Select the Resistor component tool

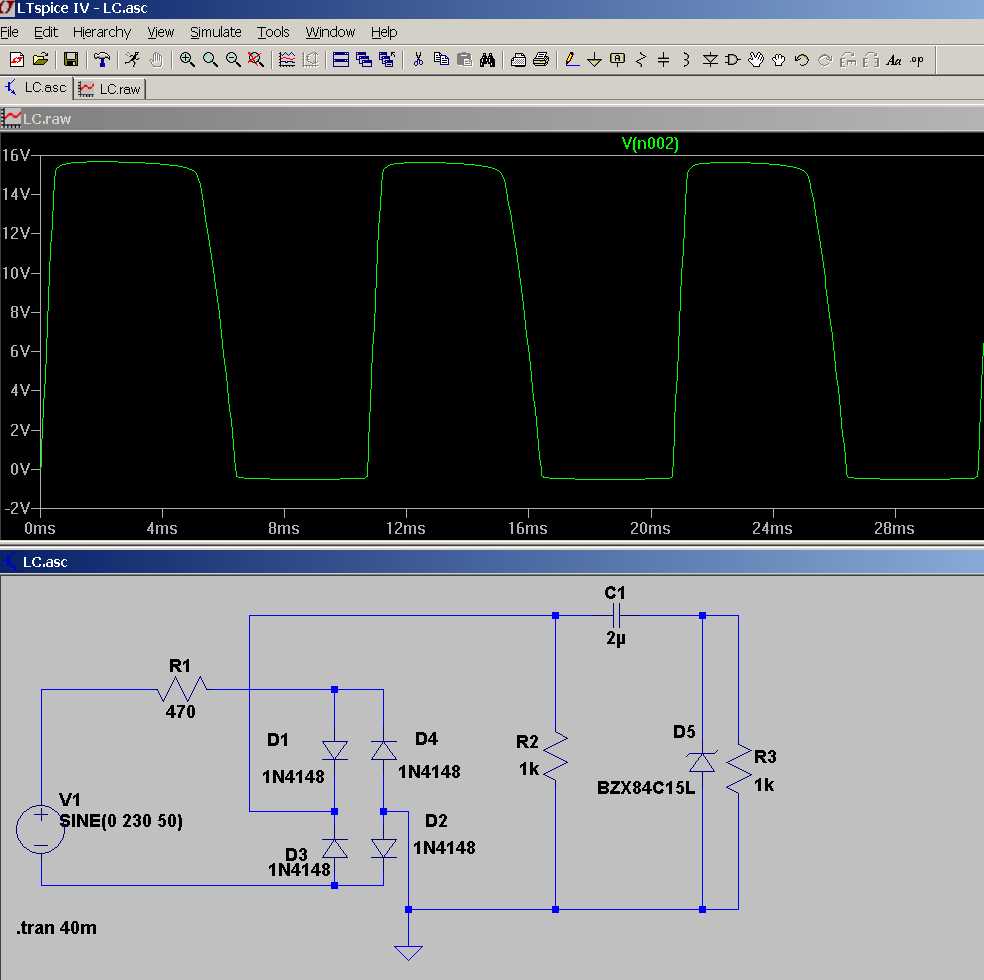pyautogui.click(x=641, y=60)
